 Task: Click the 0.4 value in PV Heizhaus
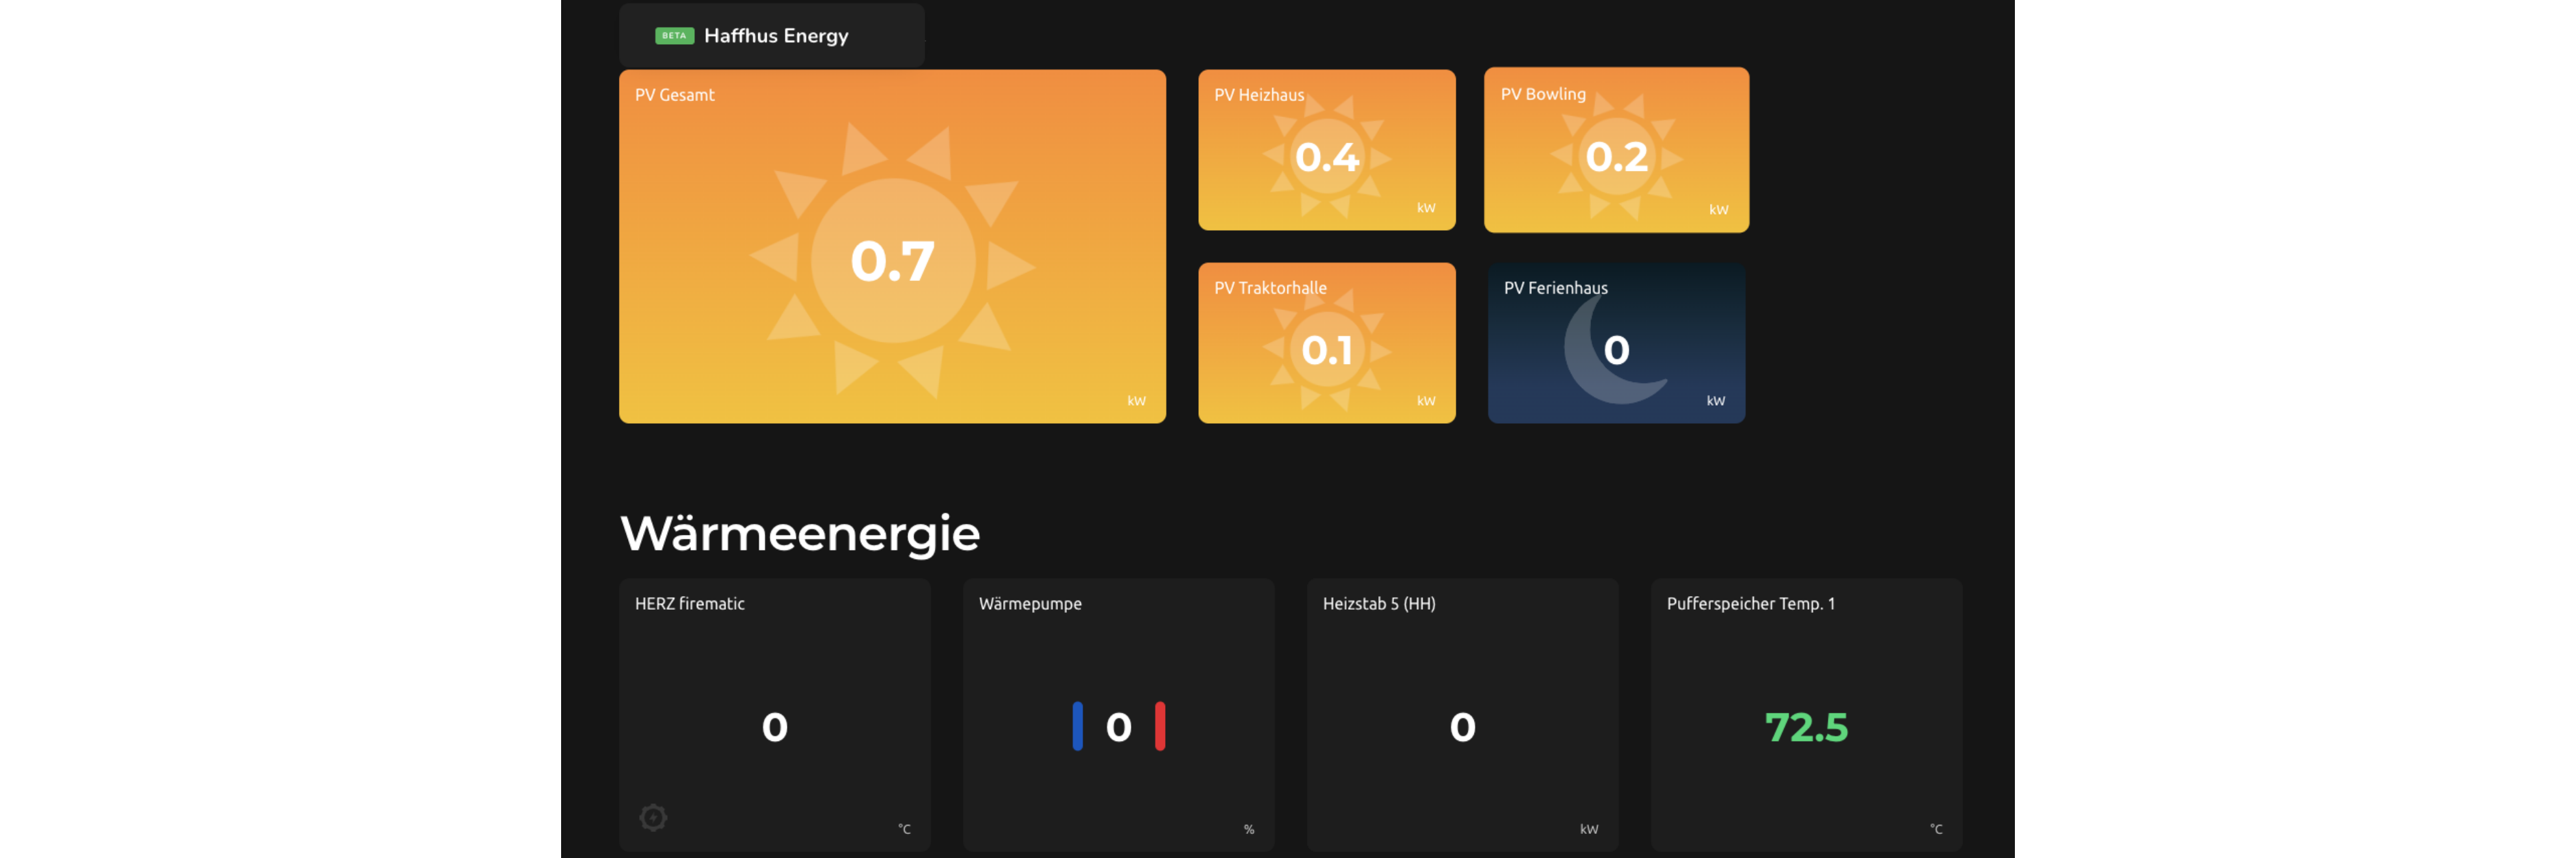coord(1327,157)
